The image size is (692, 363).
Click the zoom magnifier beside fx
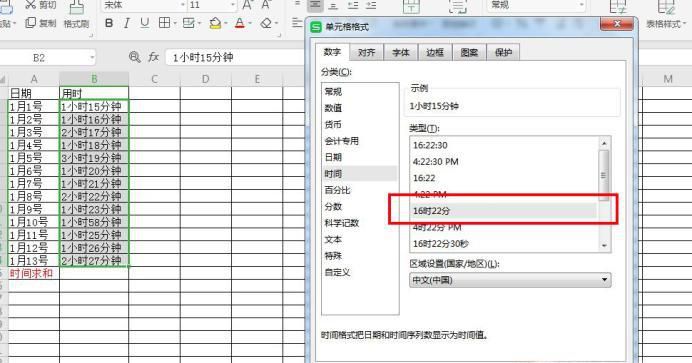point(135,57)
